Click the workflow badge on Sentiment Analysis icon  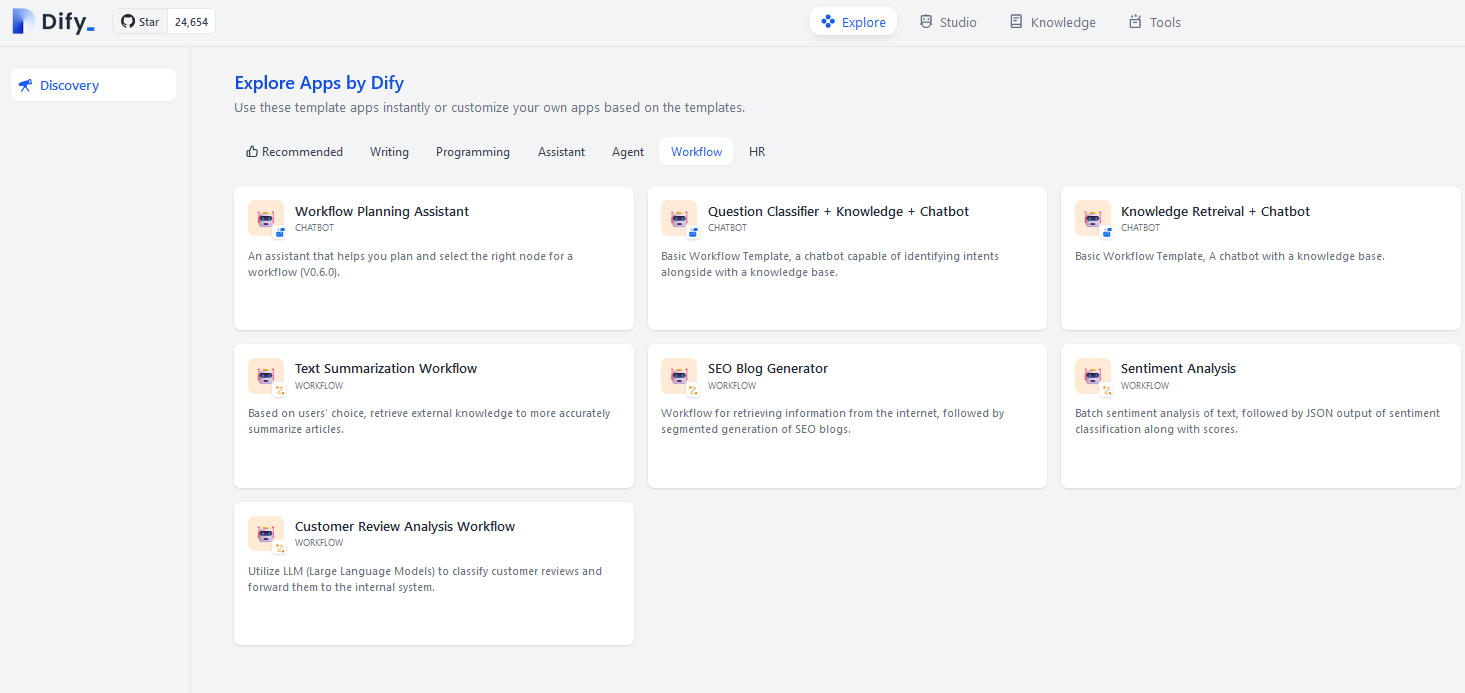point(1107,390)
